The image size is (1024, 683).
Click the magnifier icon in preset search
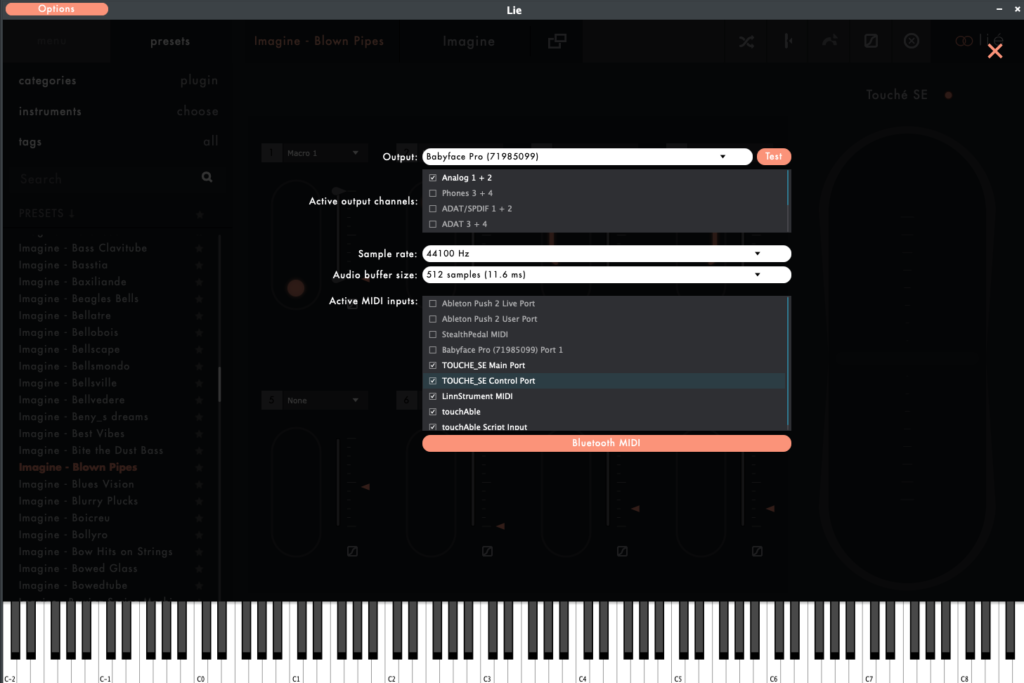pyautogui.click(x=207, y=178)
